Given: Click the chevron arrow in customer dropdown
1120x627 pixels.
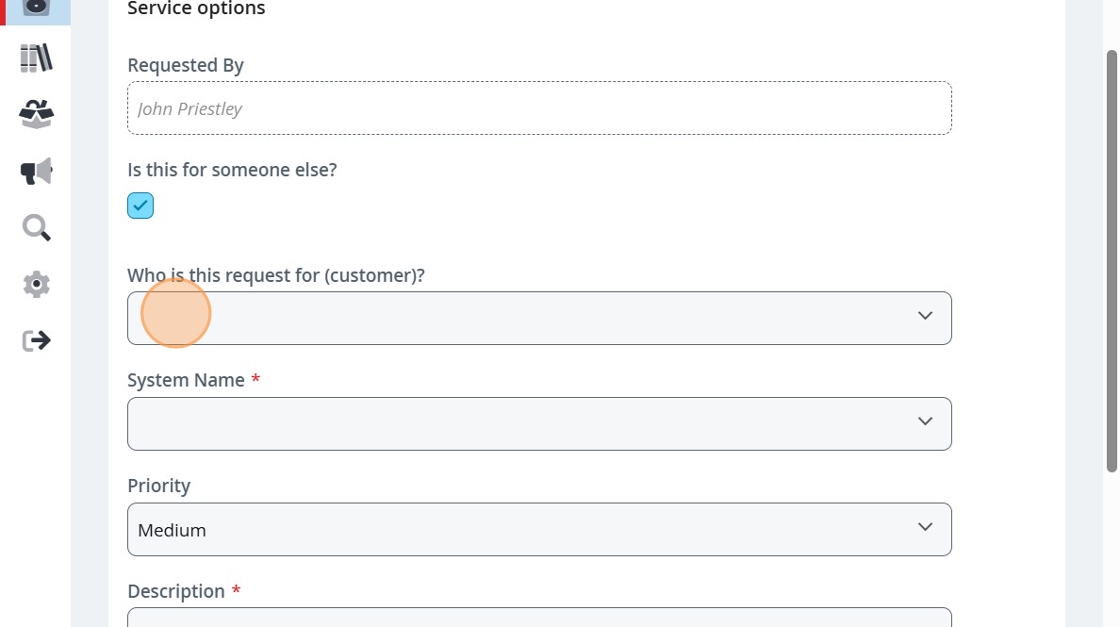Looking at the screenshot, I should pyautogui.click(x=925, y=316).
